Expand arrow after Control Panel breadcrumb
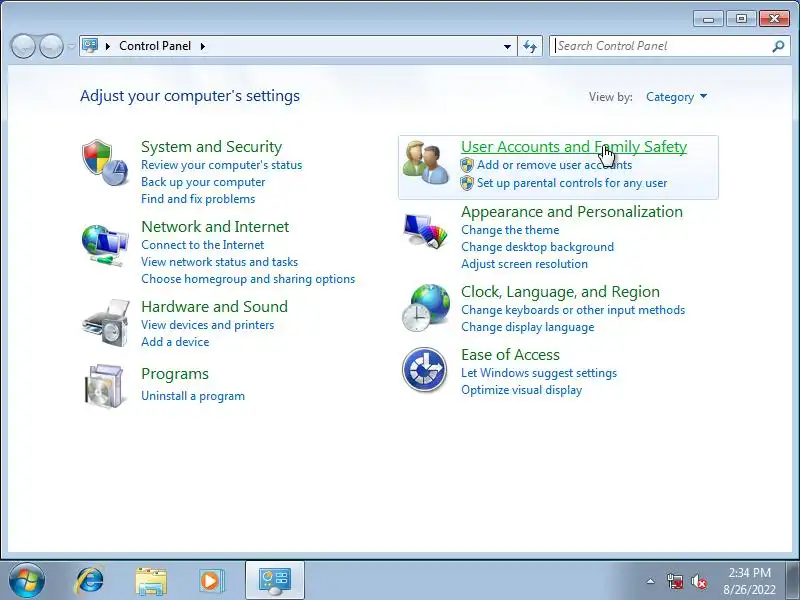 [x=203, y=46]
